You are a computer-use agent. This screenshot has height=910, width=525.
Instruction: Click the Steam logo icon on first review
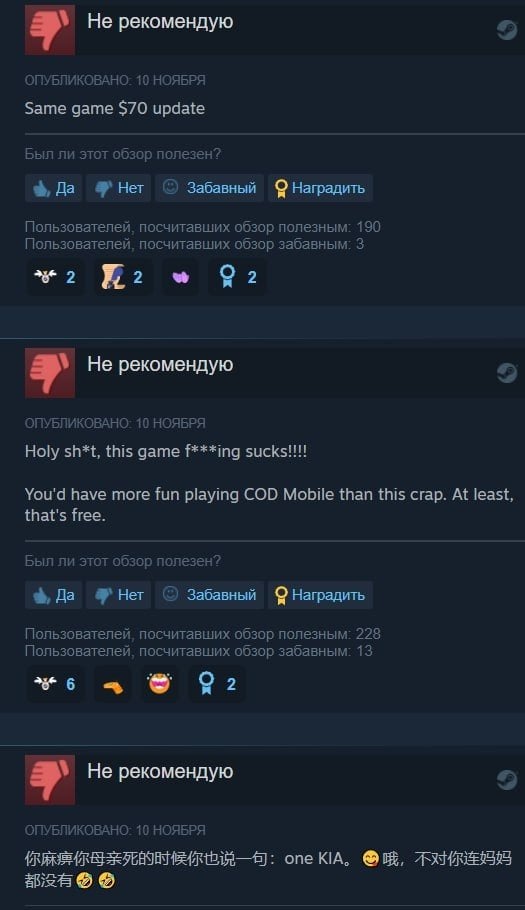[x=507, y=30]
